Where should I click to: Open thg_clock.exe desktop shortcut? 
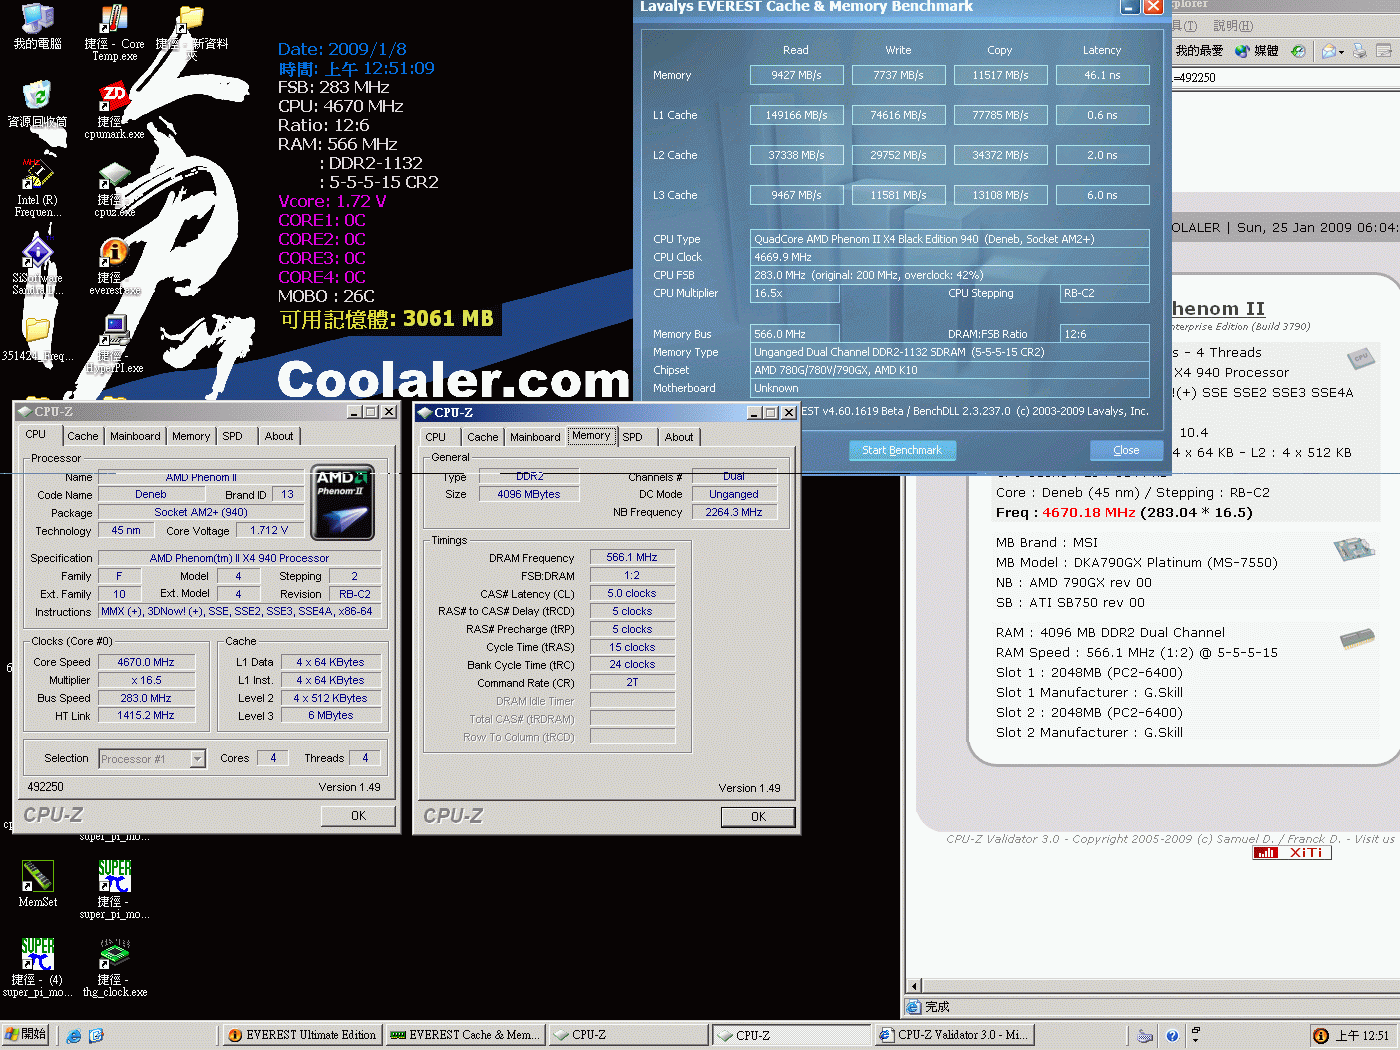pyautogui.click(x=114, y=967)
